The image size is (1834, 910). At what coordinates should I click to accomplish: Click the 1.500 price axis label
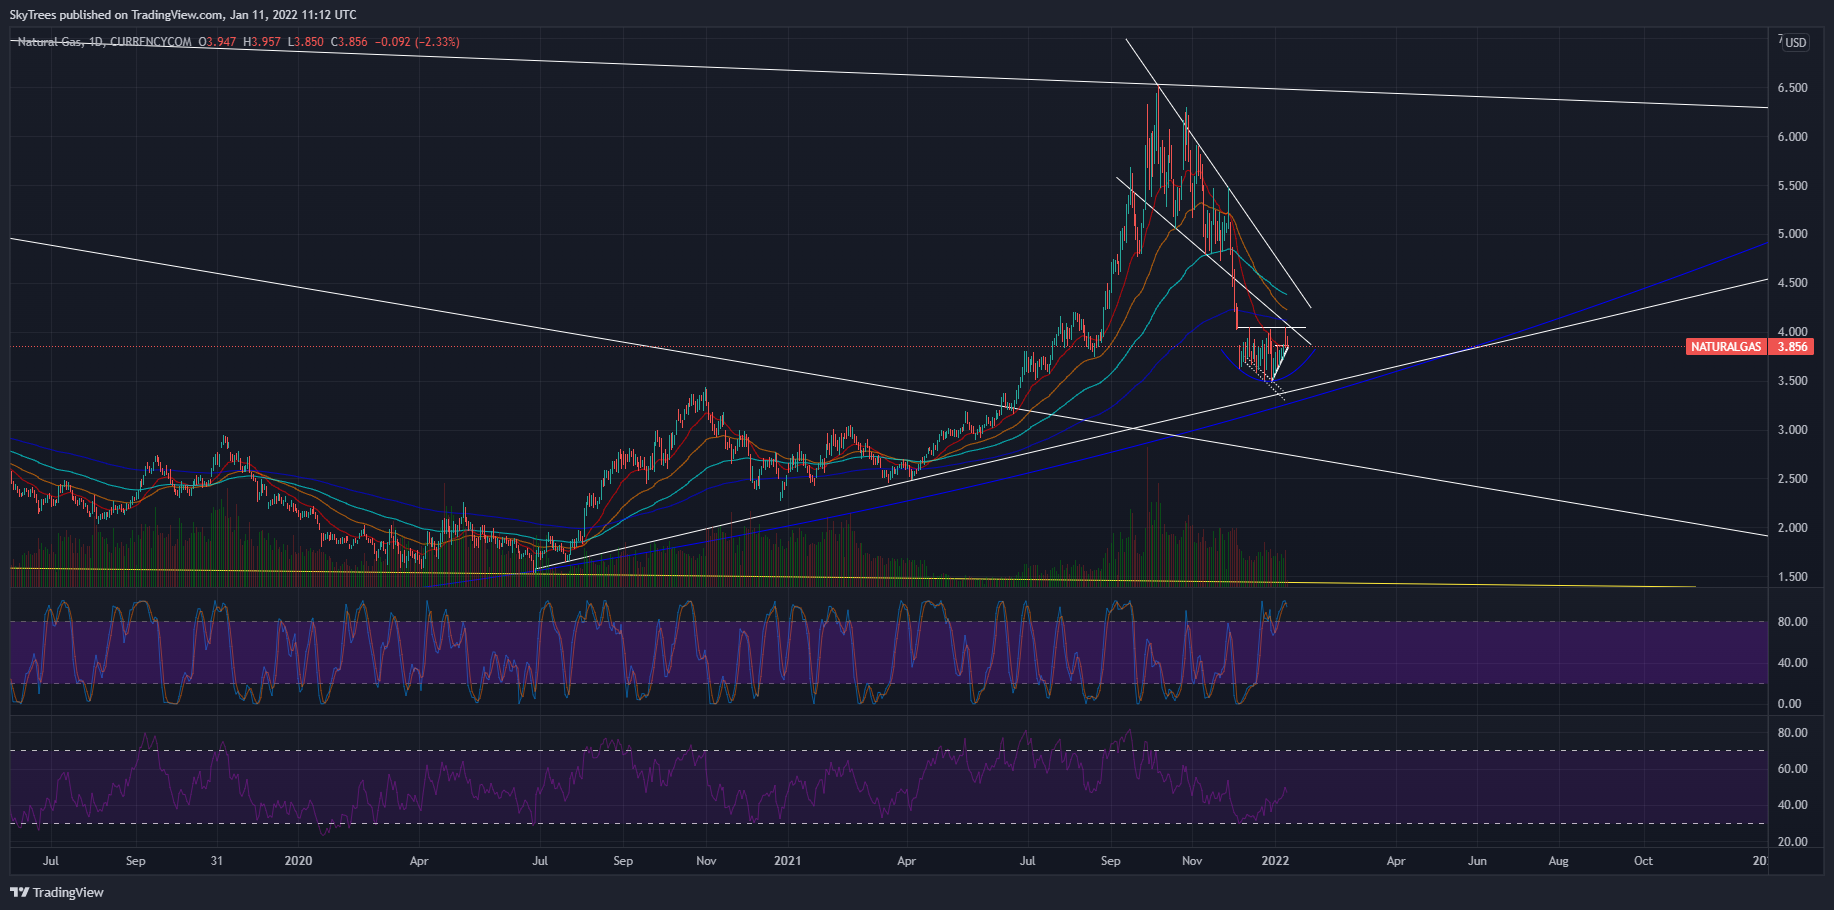(x=1792, y=577)
